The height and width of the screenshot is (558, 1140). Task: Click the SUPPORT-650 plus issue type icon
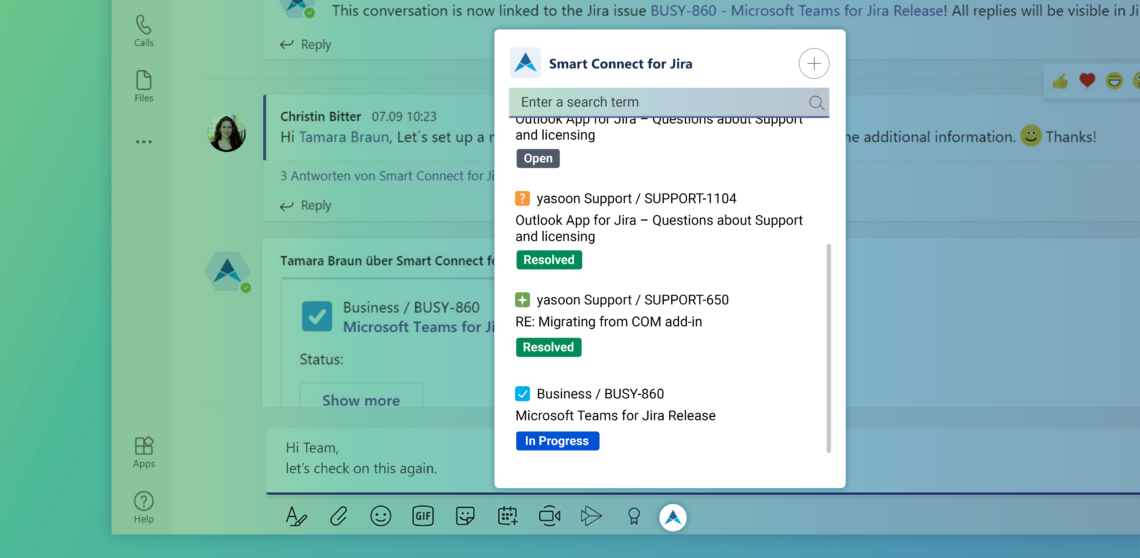tap(522, 300)
